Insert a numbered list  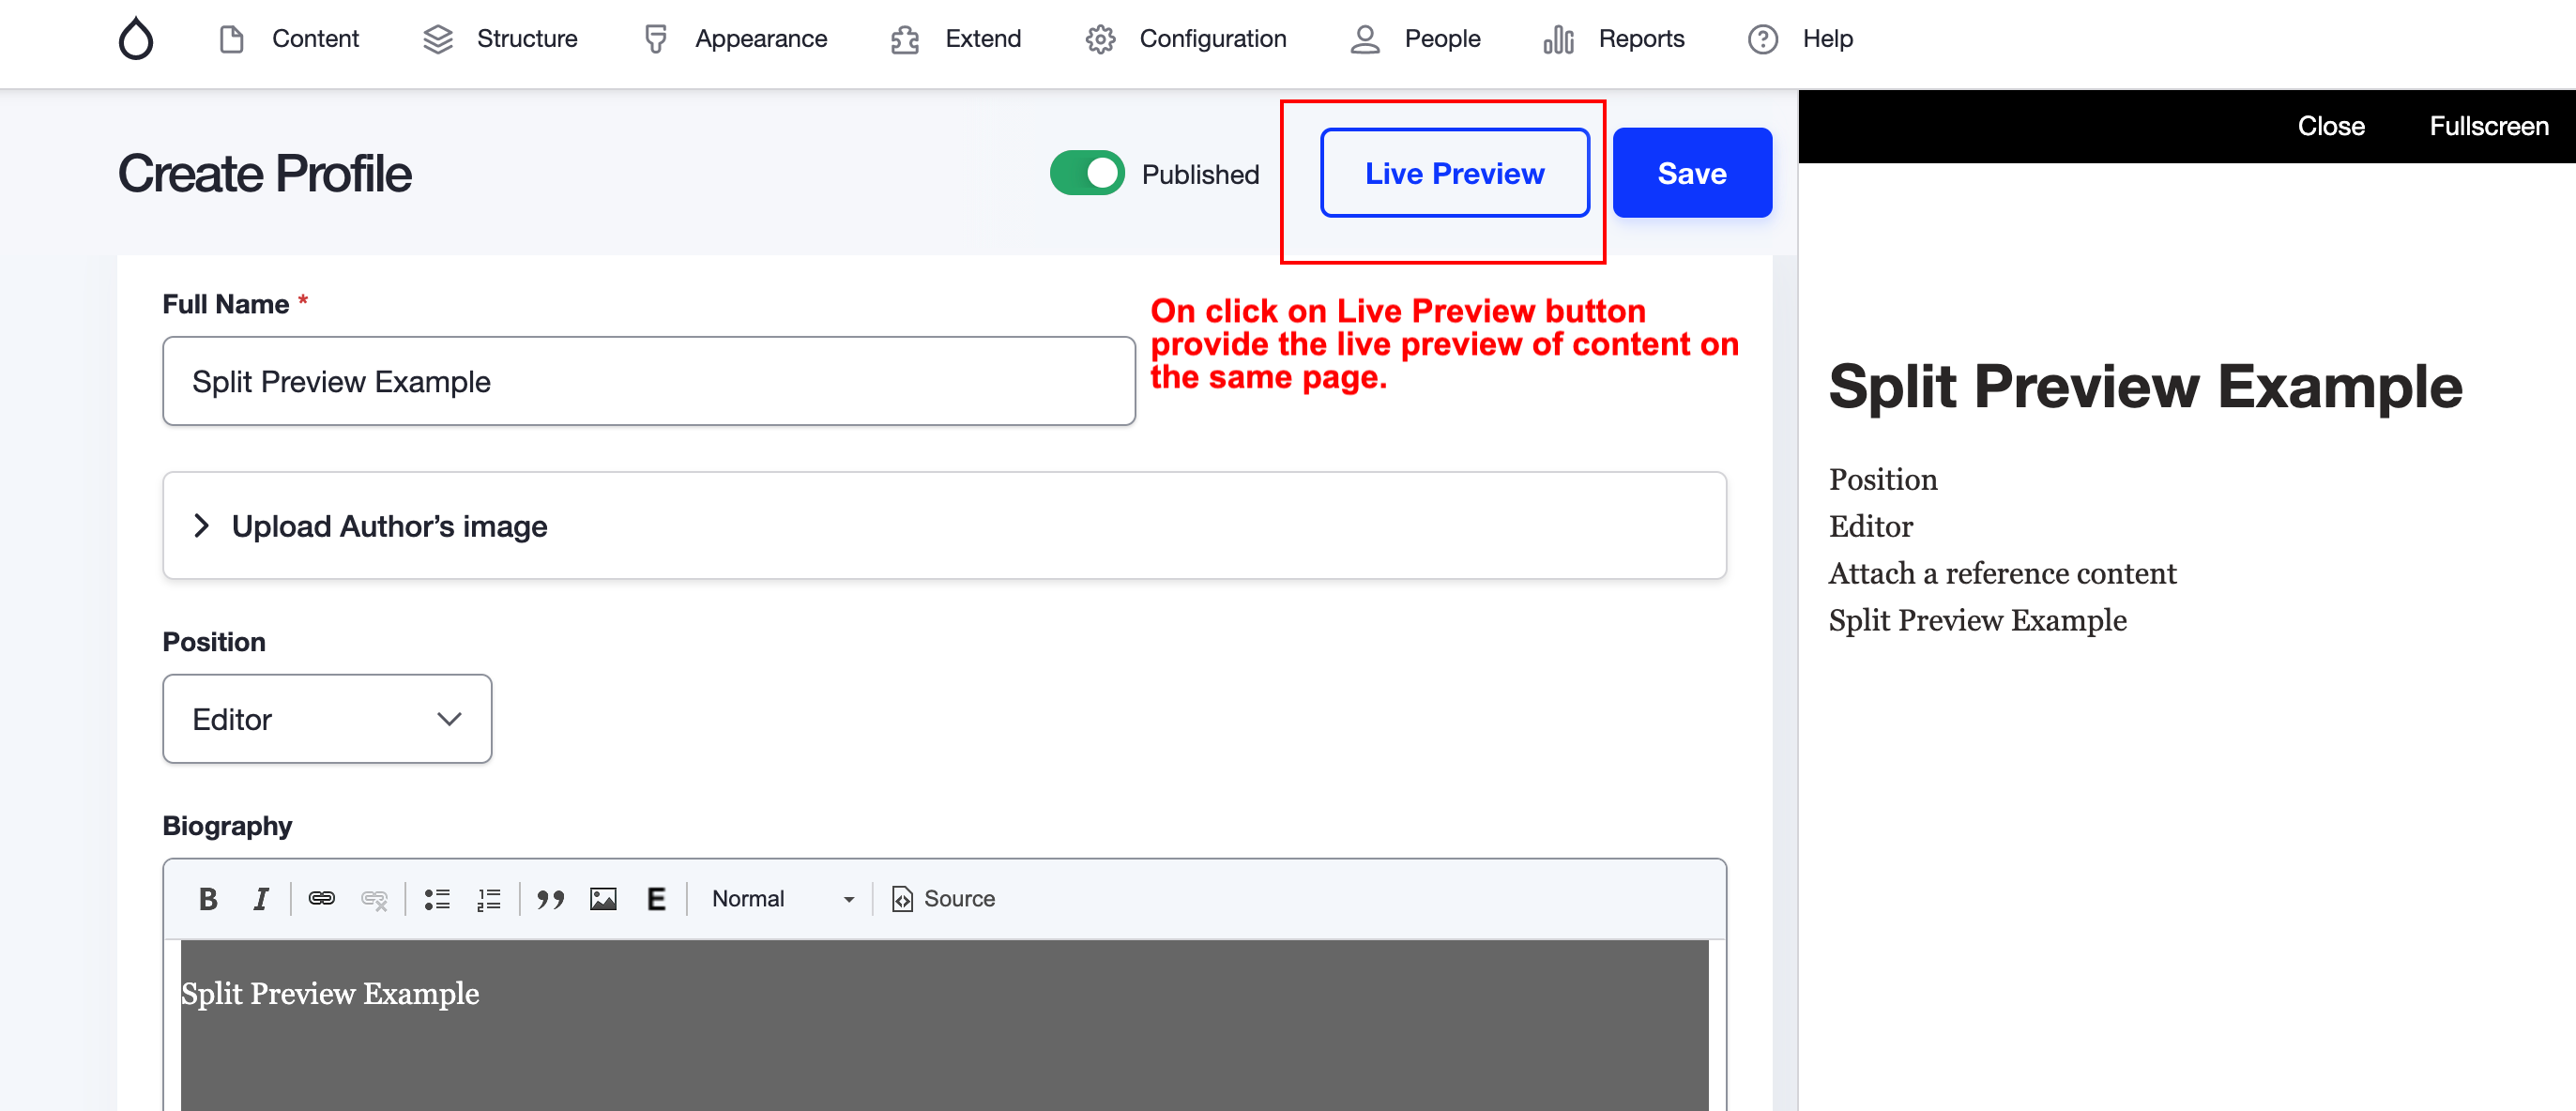[489, 898]
